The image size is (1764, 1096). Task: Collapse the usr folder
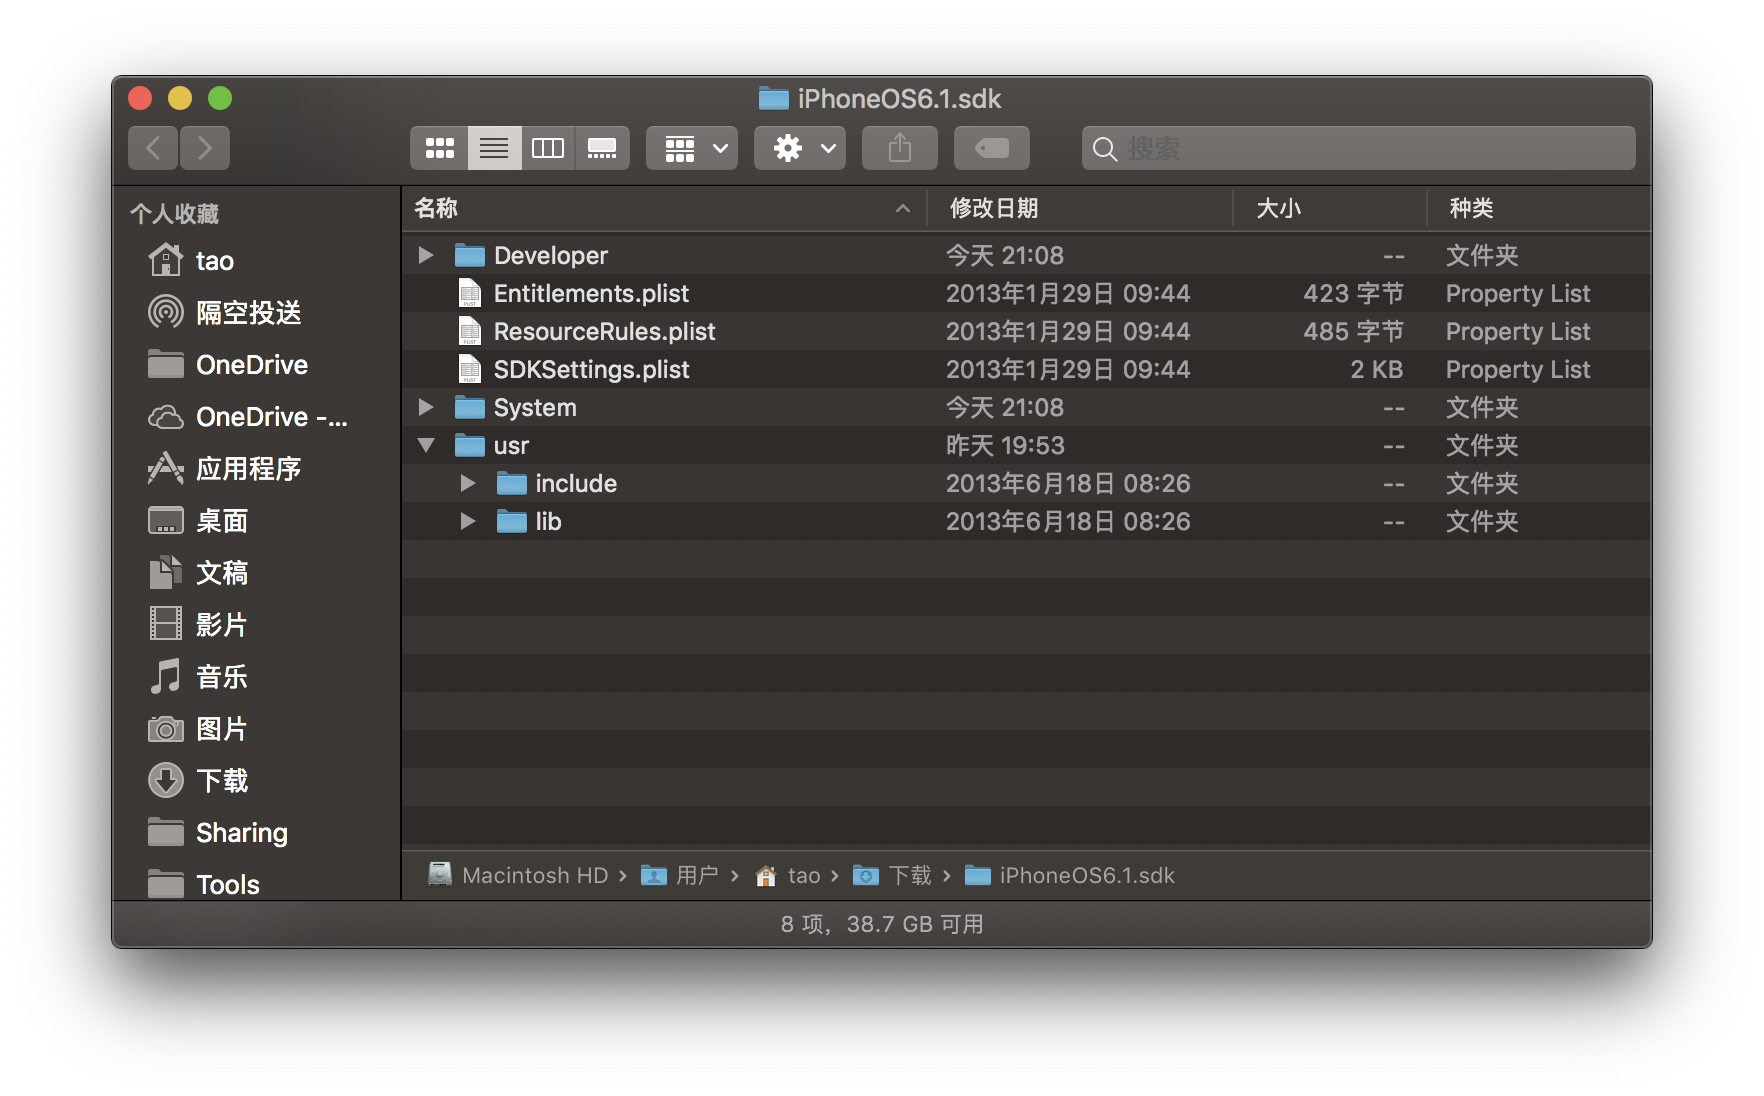coord(426,445)
